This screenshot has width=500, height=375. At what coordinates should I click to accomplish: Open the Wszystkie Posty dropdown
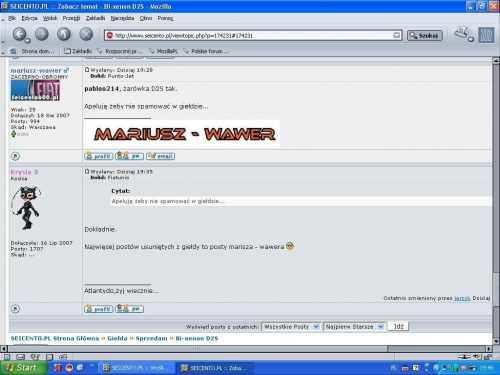tap(291, 327)
